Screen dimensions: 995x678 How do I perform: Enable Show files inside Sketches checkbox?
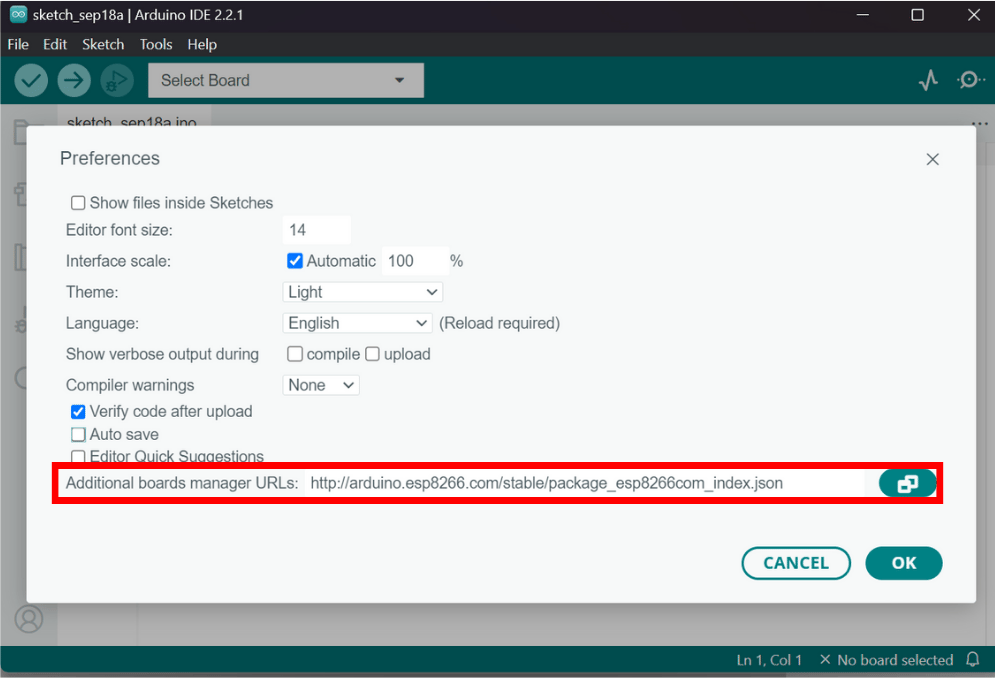coord(78,203)
